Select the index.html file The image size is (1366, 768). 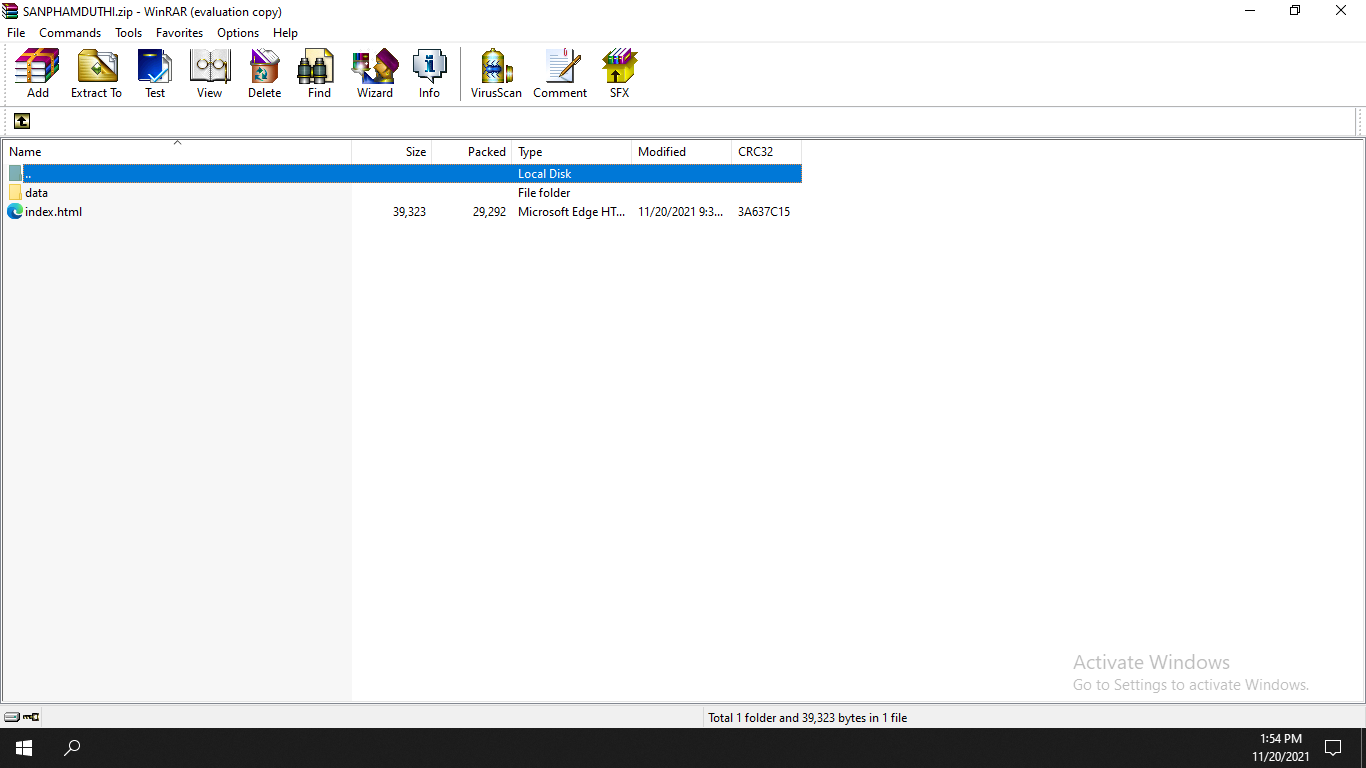tap(53, 212)
